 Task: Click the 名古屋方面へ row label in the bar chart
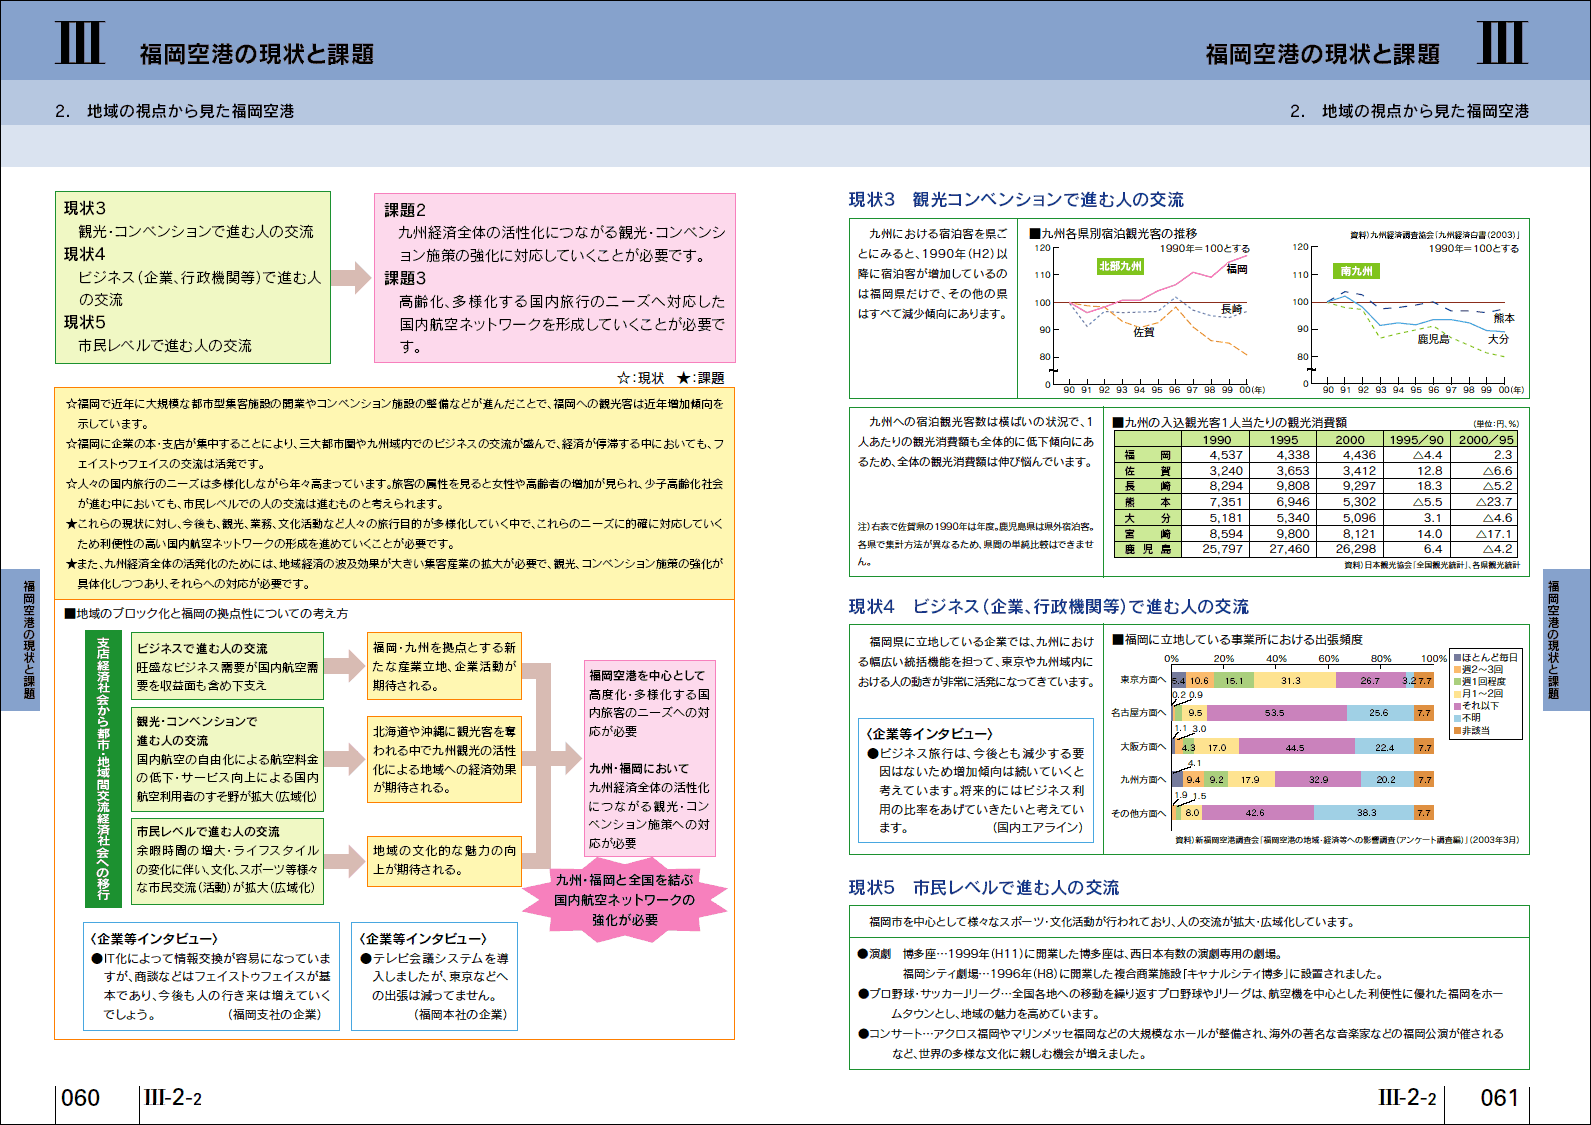coord(1139,713)
